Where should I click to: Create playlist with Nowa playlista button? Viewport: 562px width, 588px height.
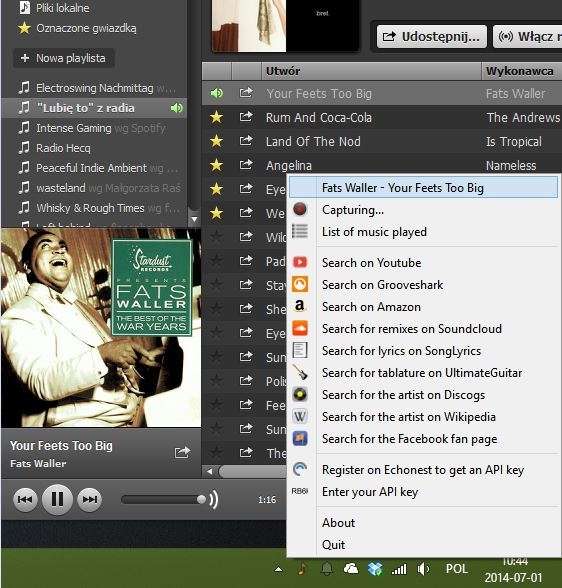[x=64, y=58]
